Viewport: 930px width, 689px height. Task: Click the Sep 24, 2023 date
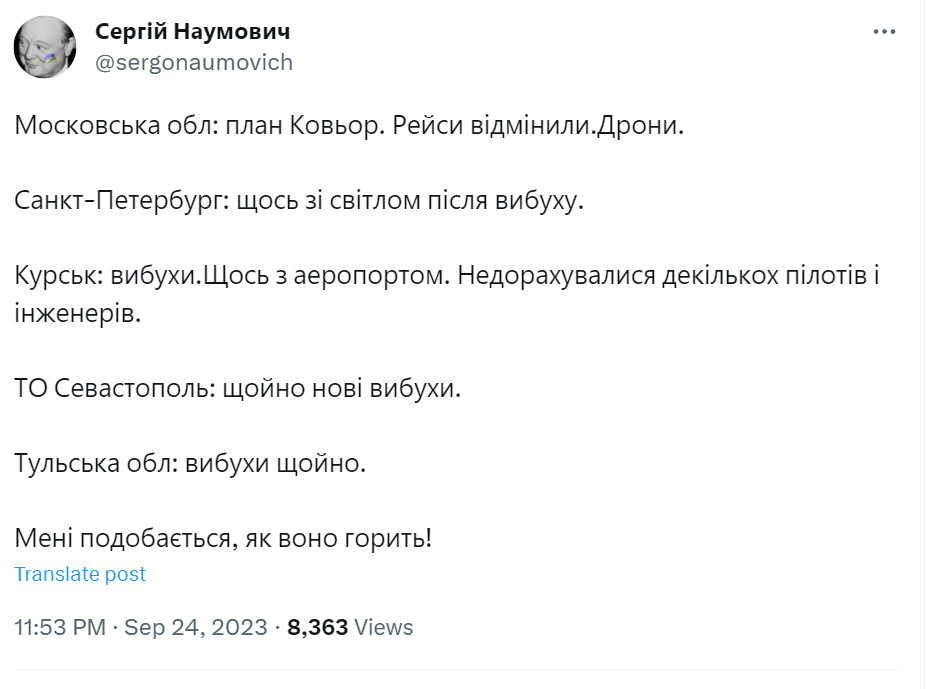pyautogui.click(x=198, y=628)
